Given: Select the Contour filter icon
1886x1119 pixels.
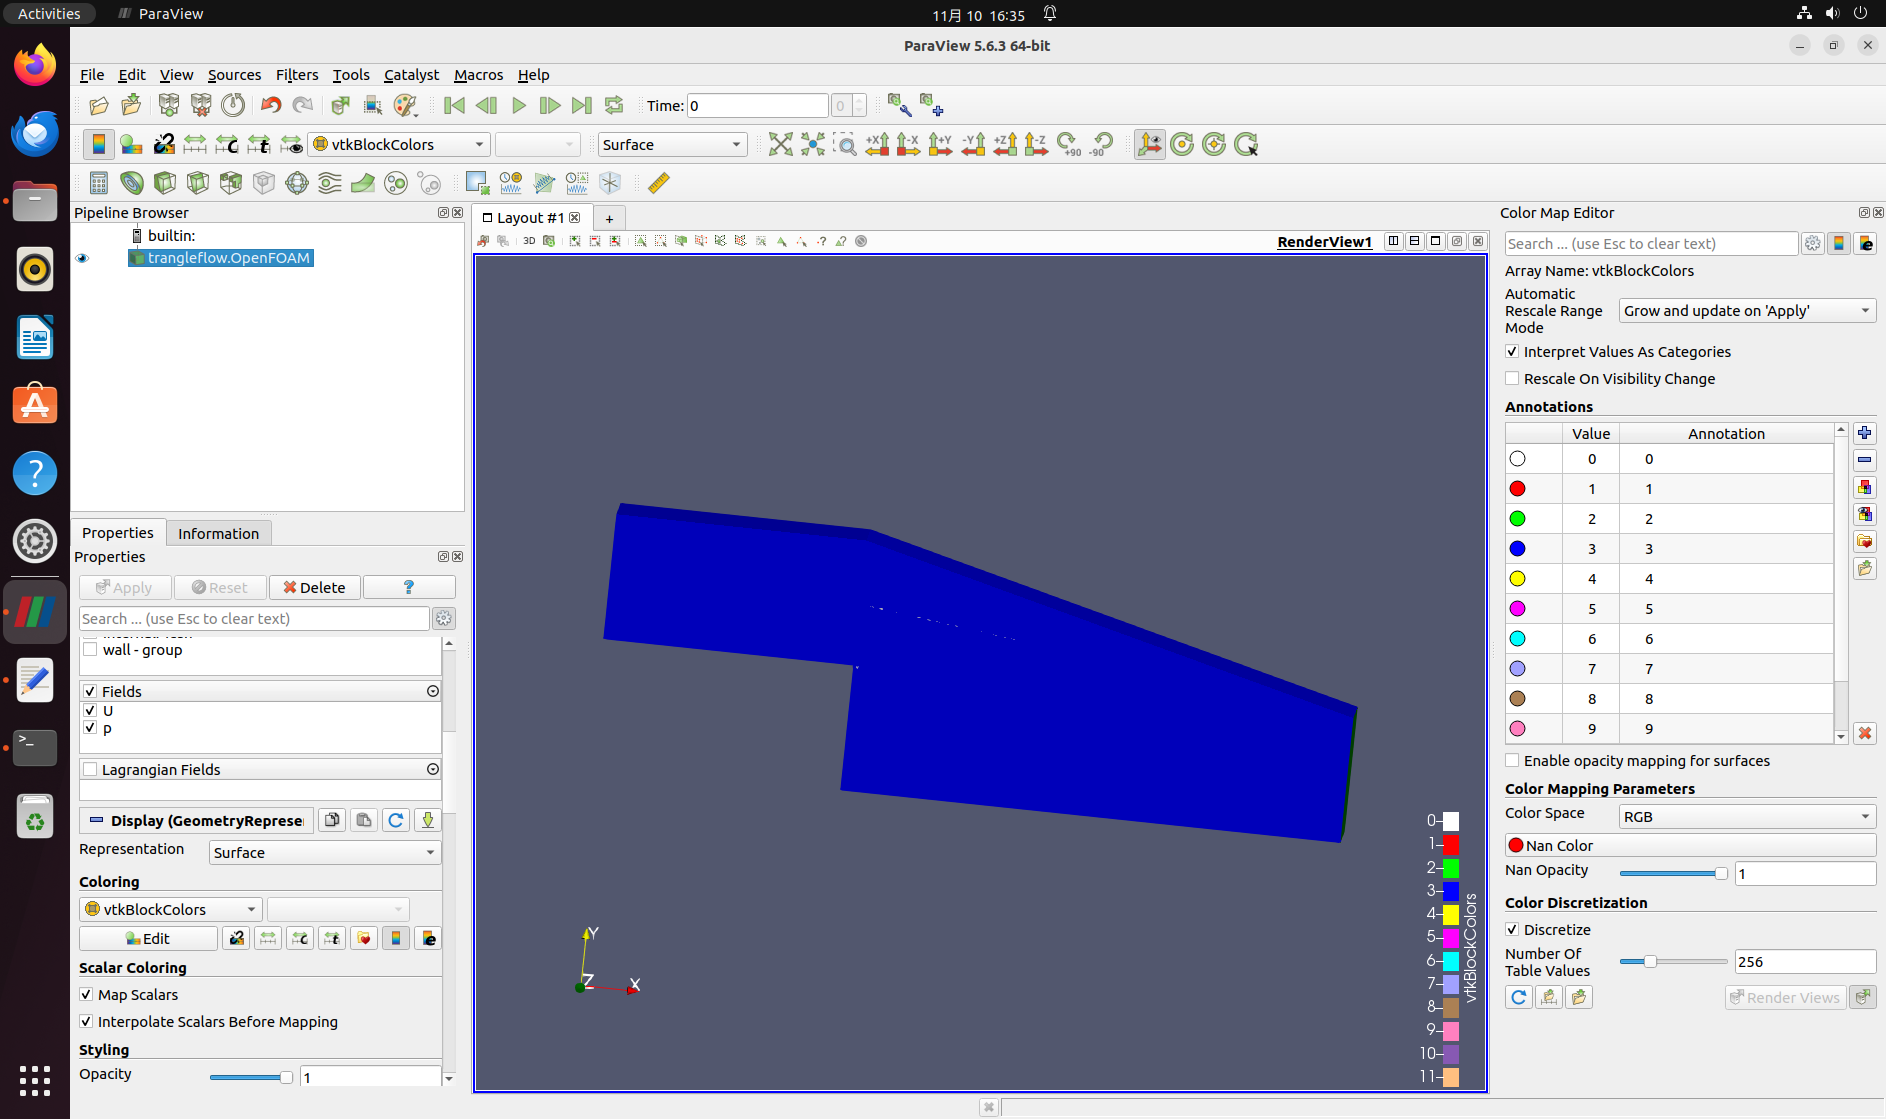Looking at the screenshot, I should (x=132, y=183).
